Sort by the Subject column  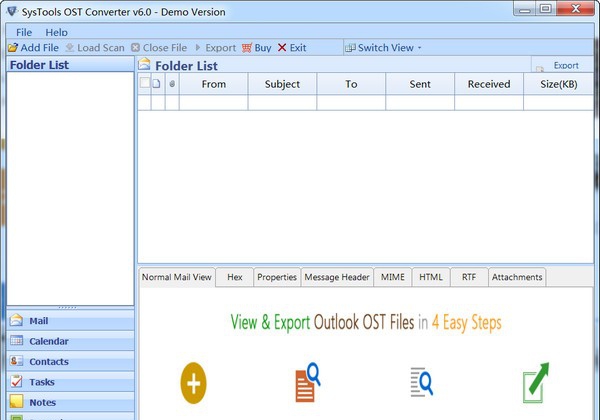[282, 84]
